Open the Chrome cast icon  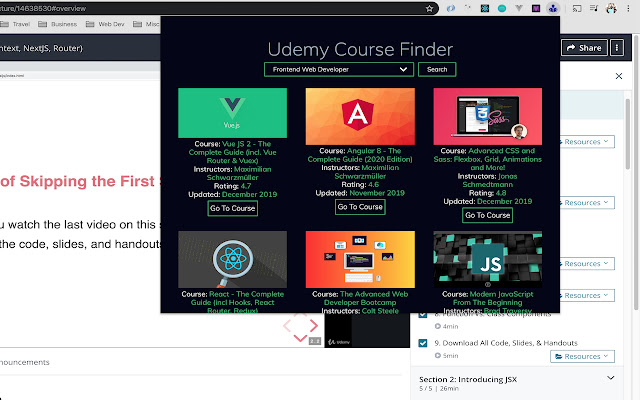coord(577,8)
